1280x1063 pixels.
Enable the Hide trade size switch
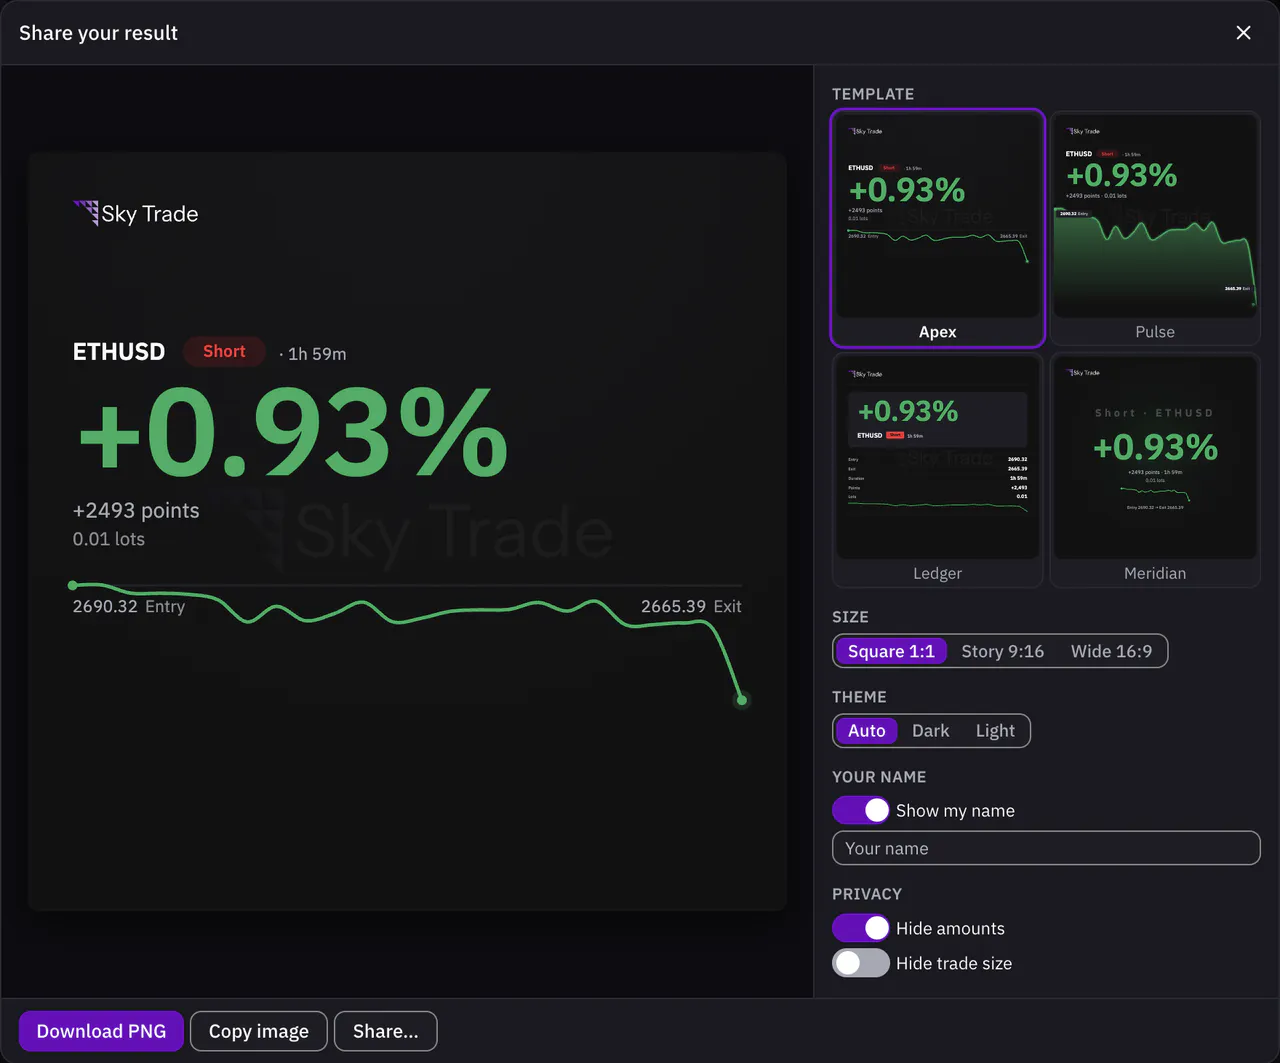[861, 963]
